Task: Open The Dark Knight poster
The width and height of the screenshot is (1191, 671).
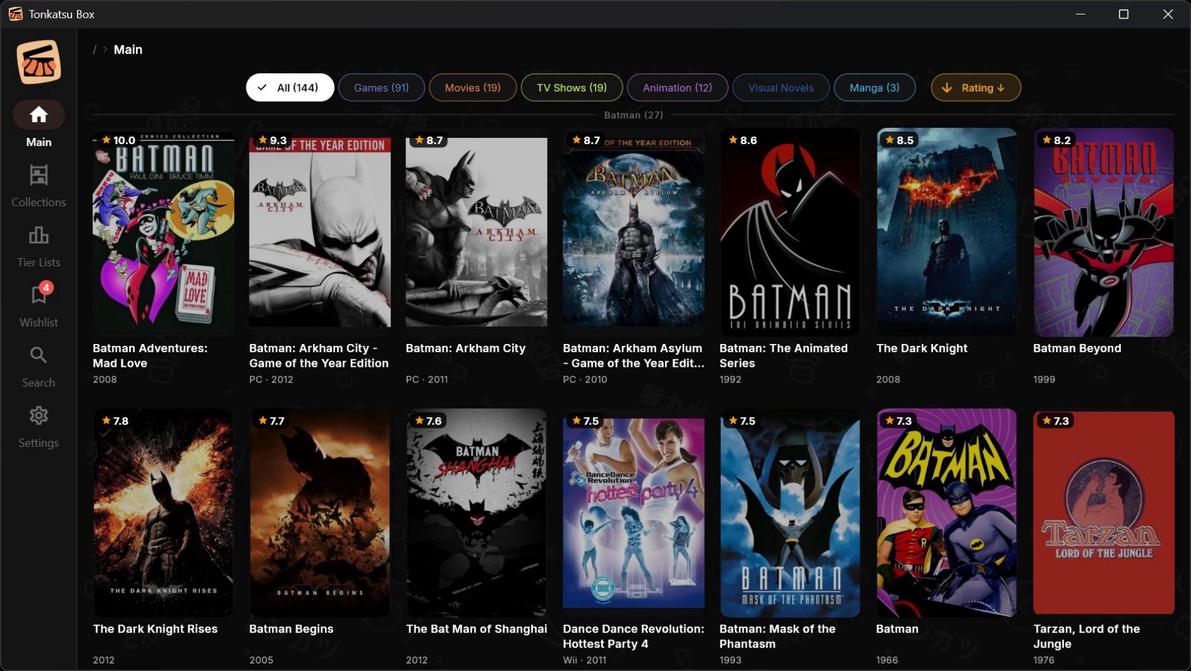Action: pyautogui.click(x=946, y=232)
